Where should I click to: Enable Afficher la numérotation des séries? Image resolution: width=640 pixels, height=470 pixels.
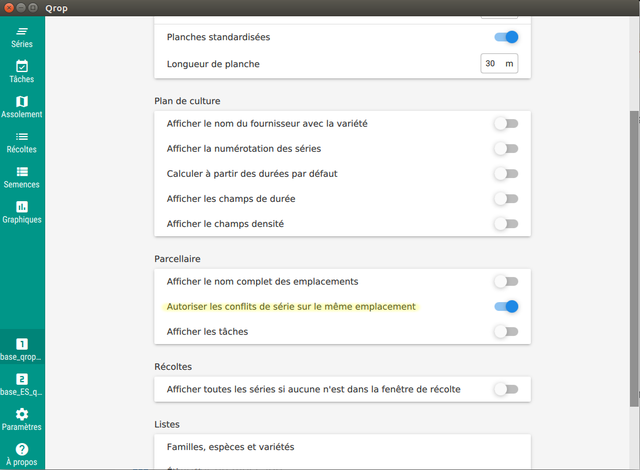coord(506,149)
